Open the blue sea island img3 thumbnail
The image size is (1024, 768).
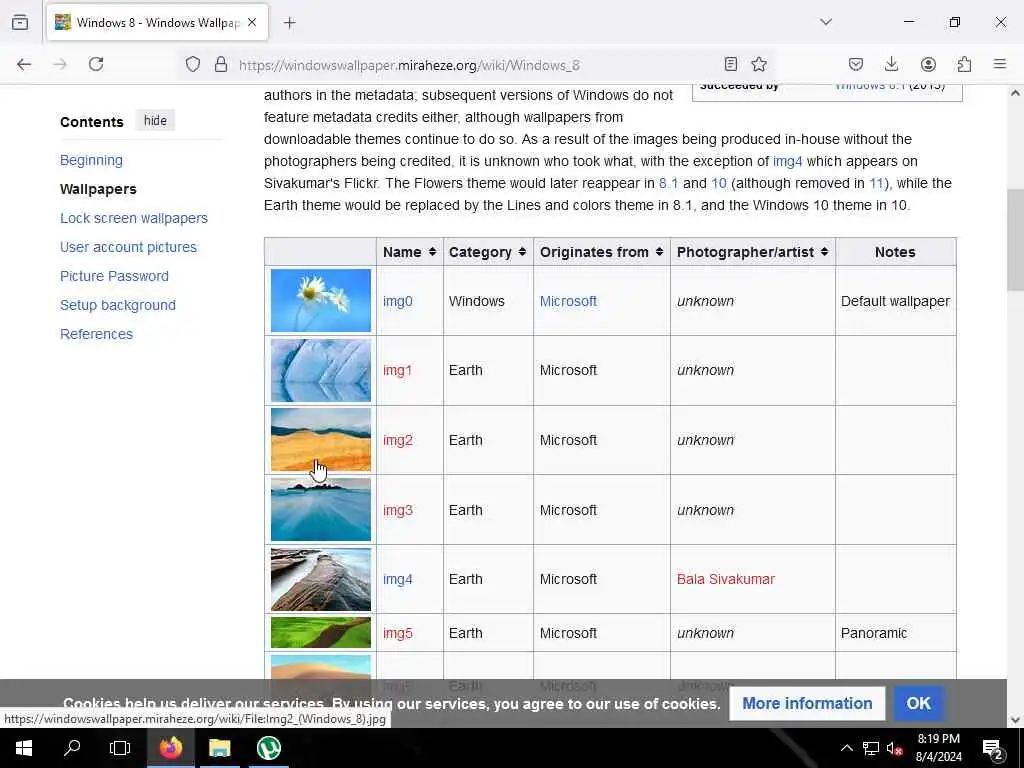(x=321, y=509)
